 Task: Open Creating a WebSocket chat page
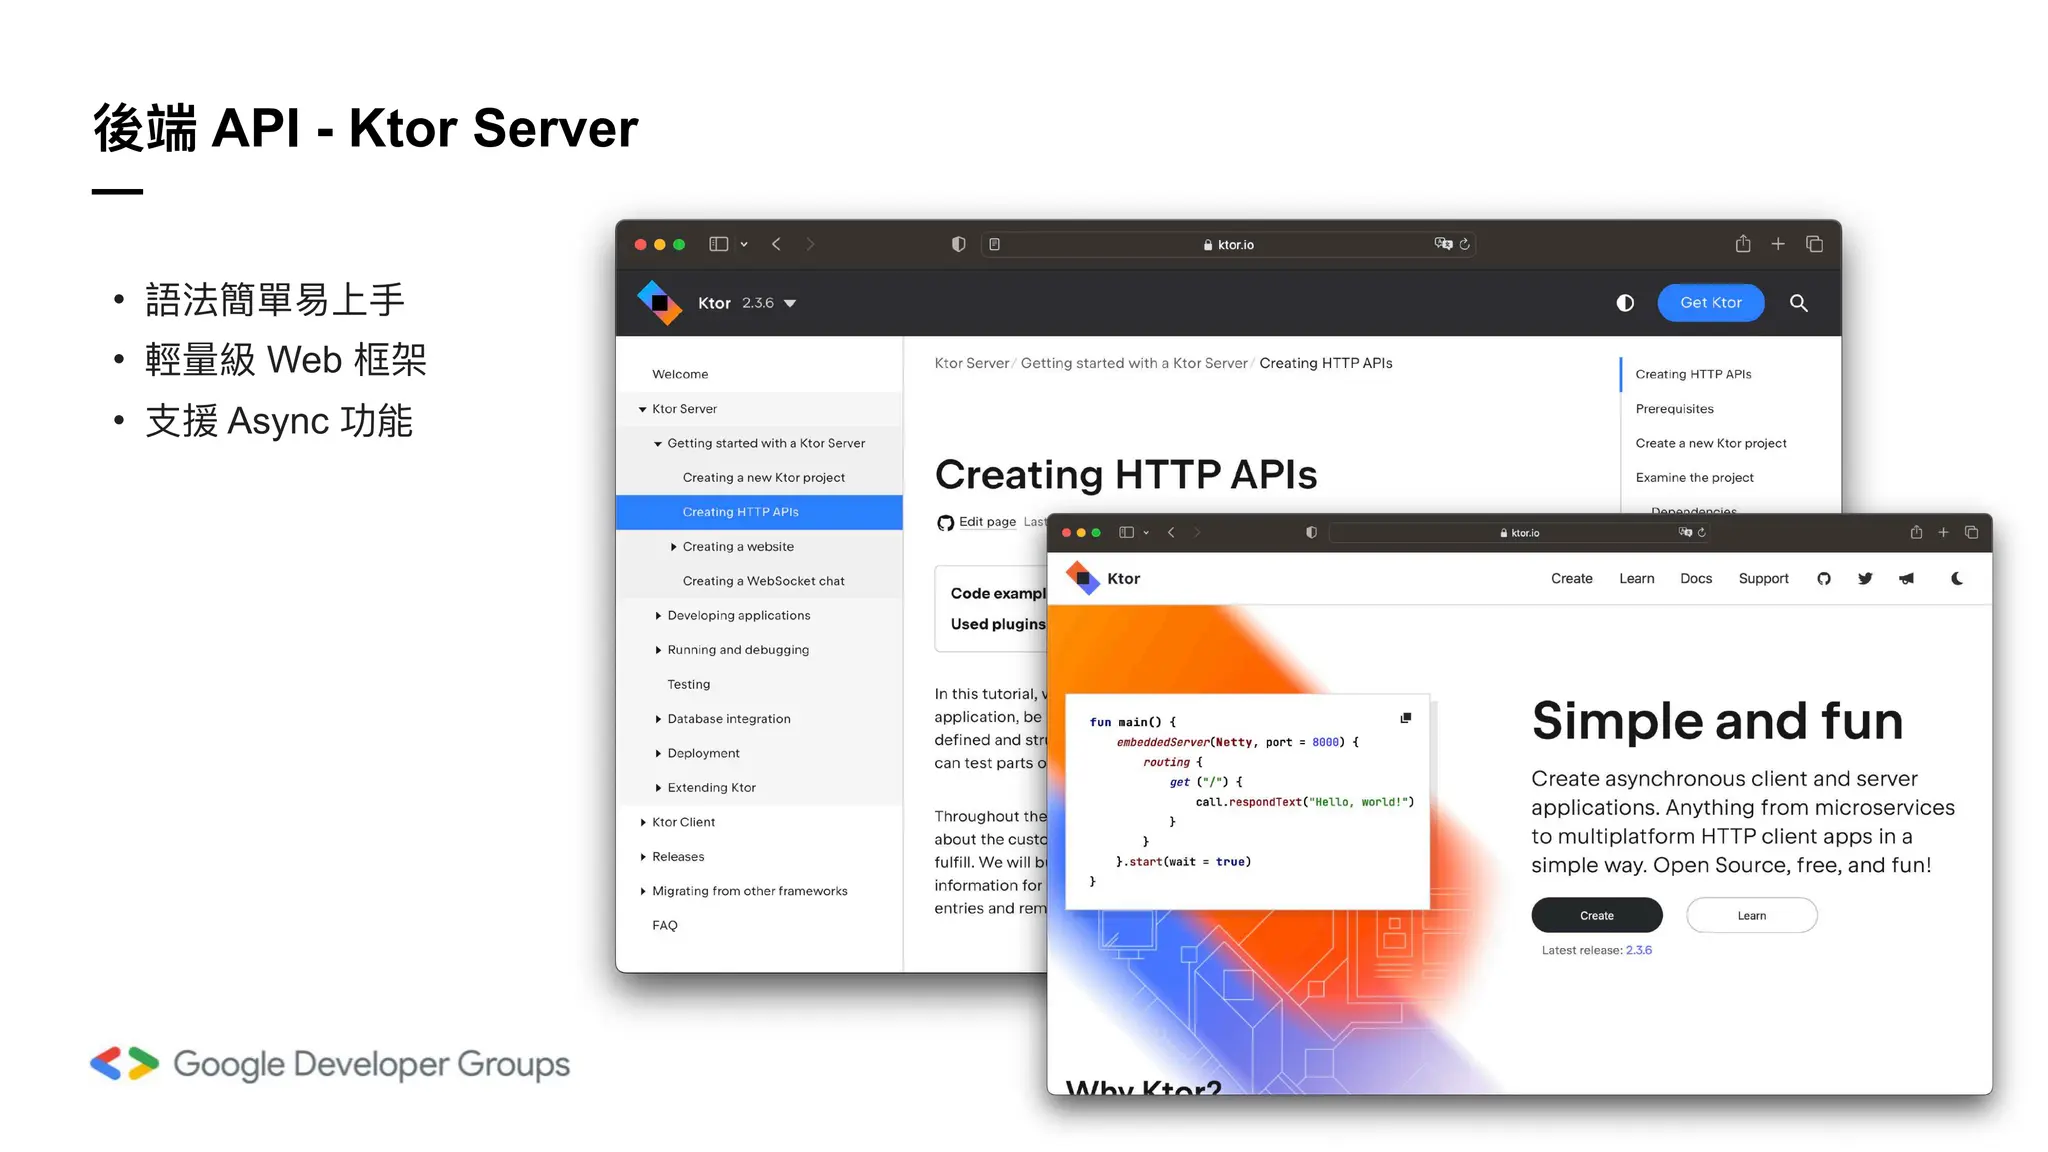764,581
